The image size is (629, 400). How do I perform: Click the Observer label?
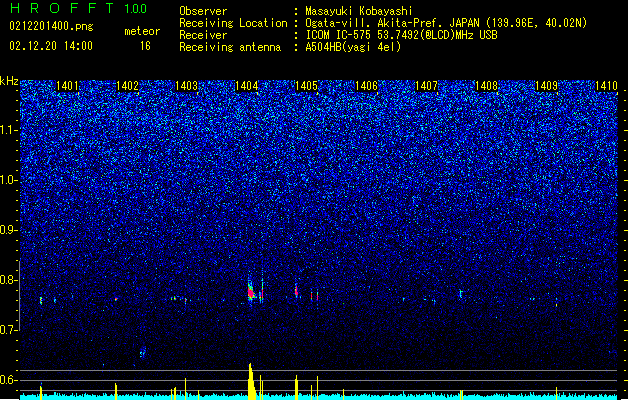click(x=203, y=11)
